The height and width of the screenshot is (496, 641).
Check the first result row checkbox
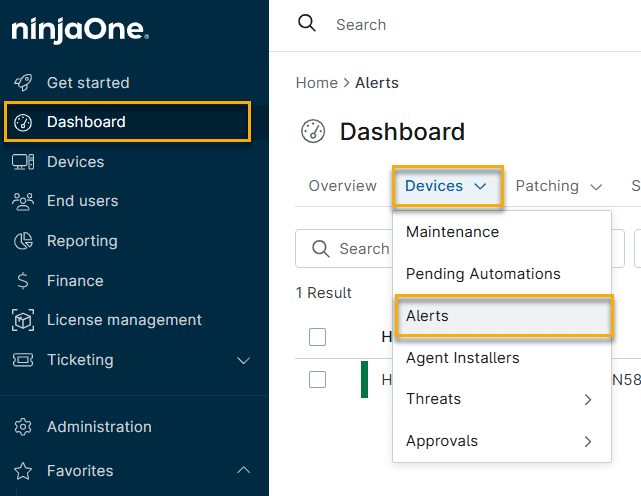click(317, 379)
